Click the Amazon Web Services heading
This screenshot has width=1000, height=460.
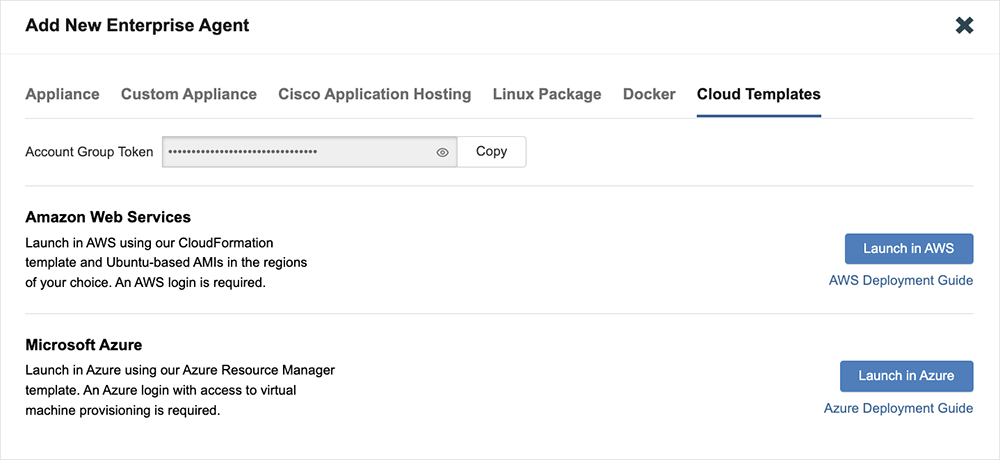click(x=108, y=217)
